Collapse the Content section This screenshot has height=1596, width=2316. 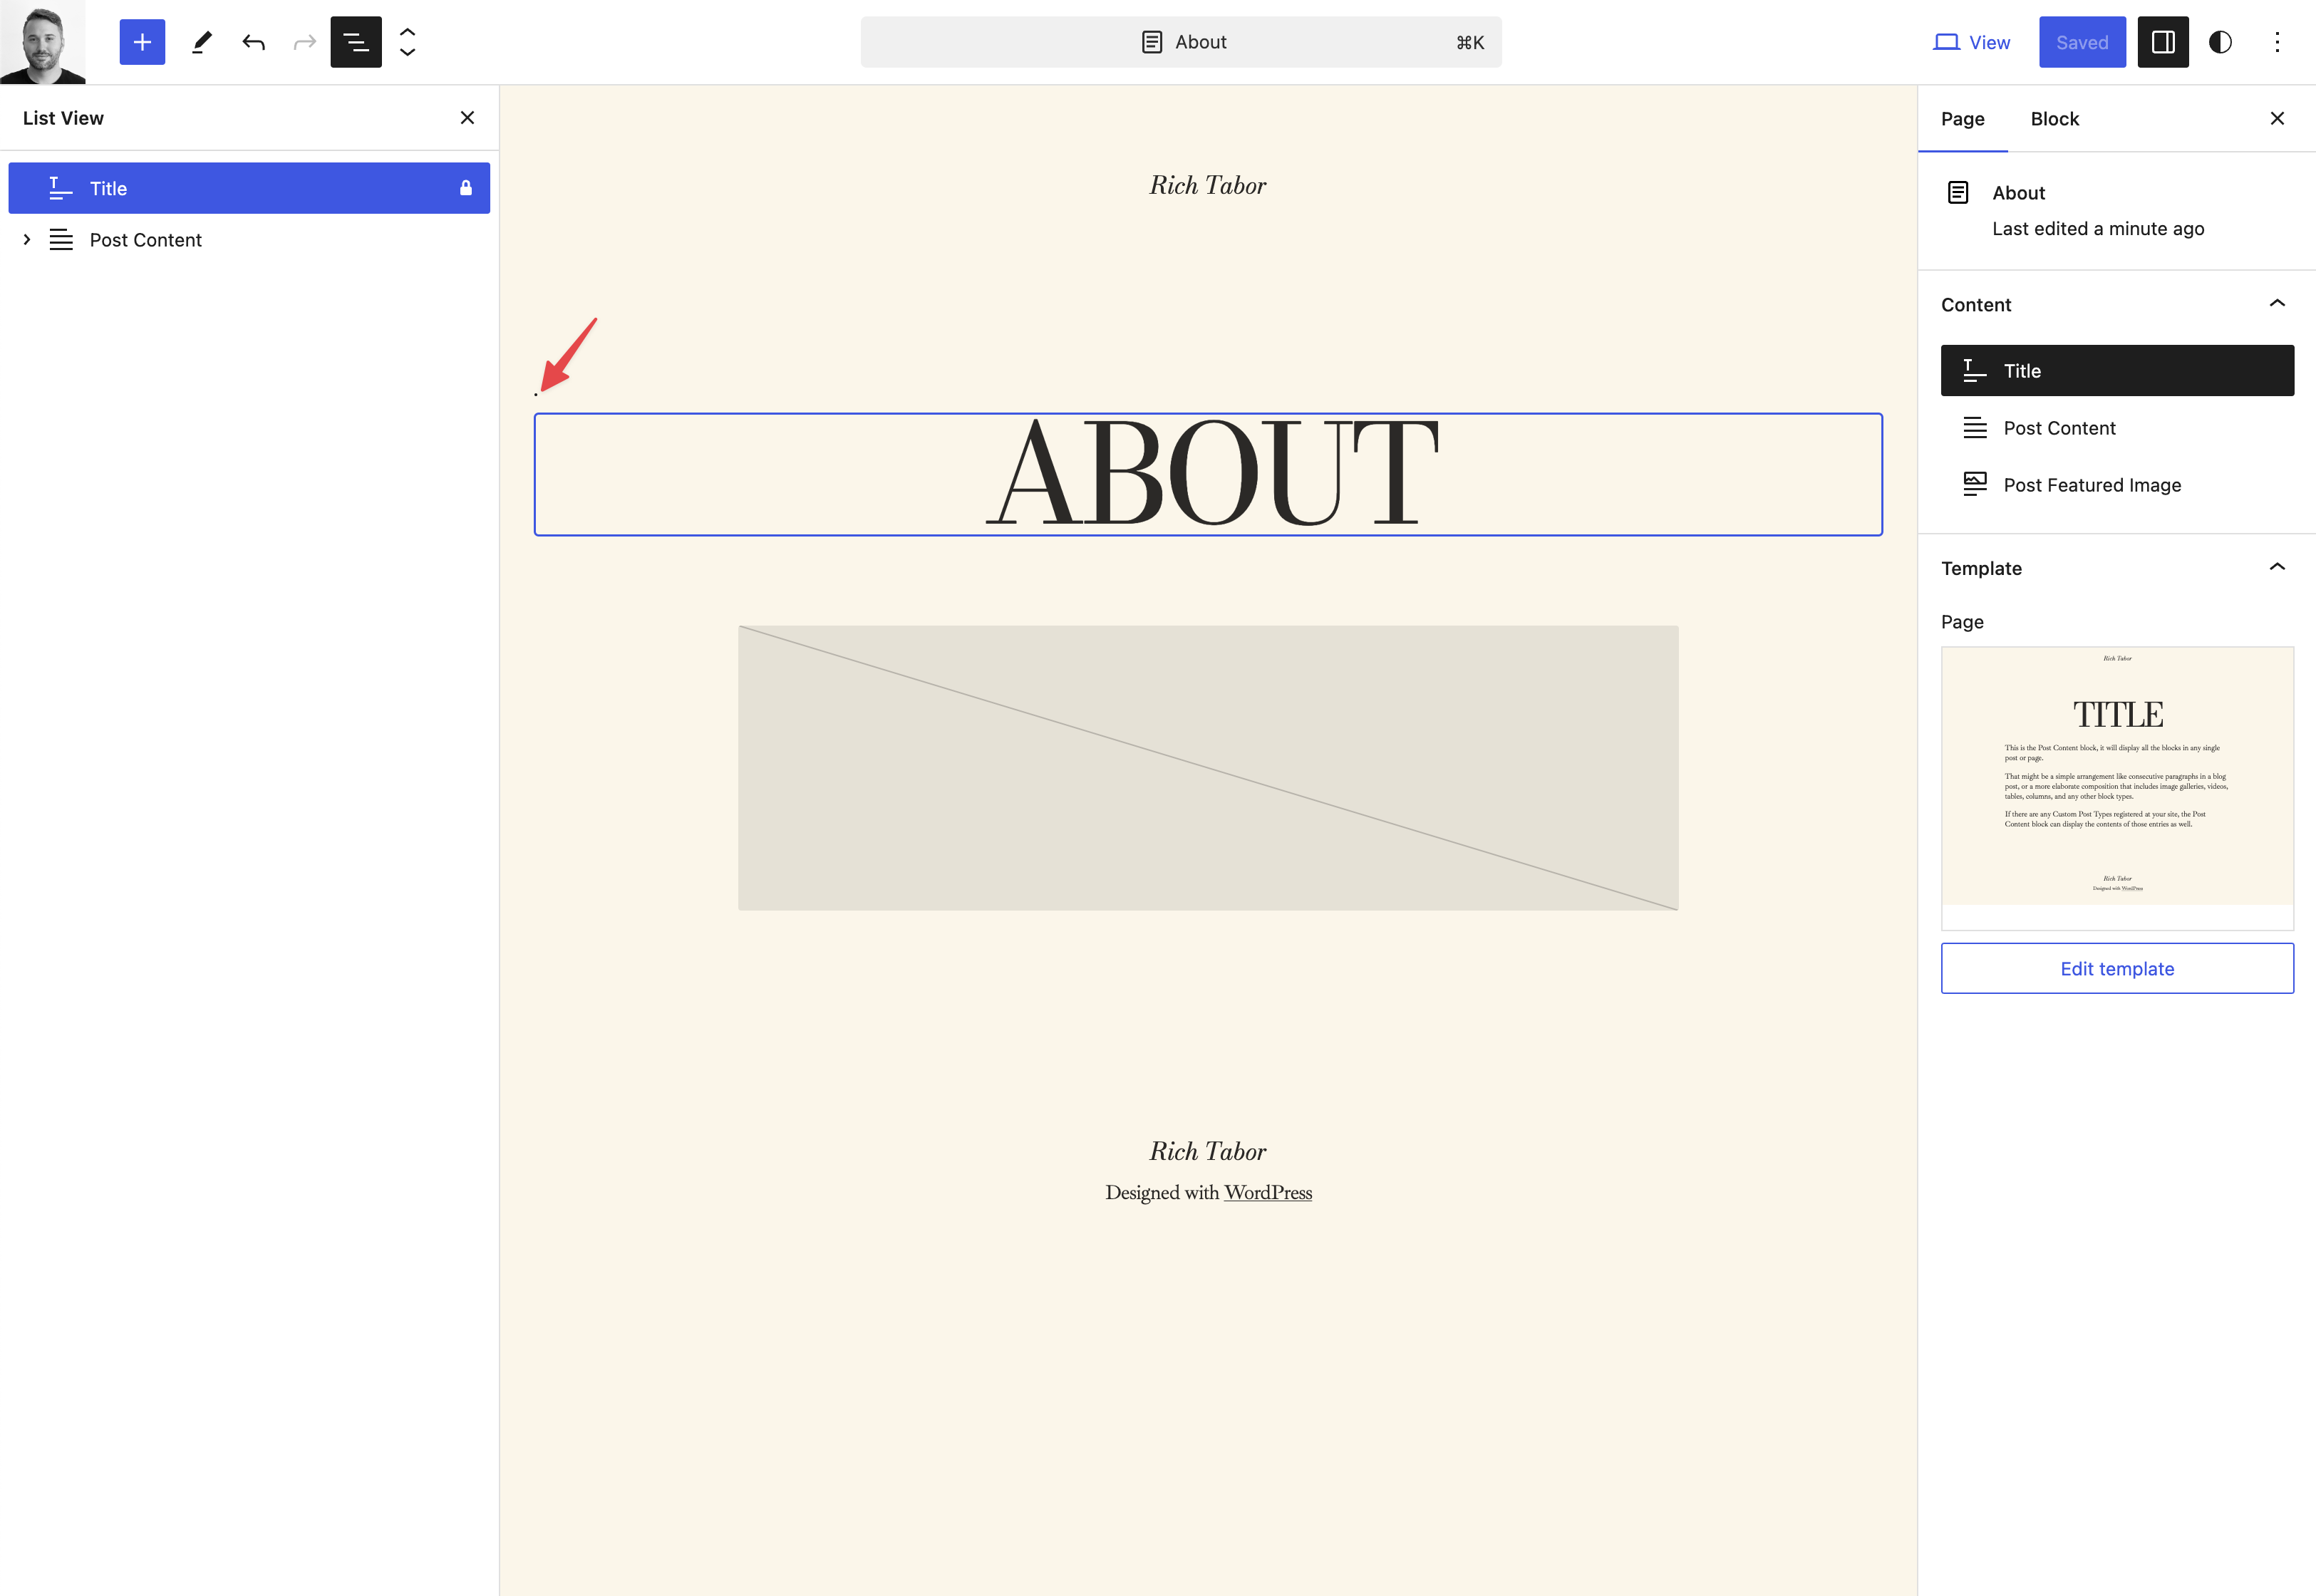2278,303
